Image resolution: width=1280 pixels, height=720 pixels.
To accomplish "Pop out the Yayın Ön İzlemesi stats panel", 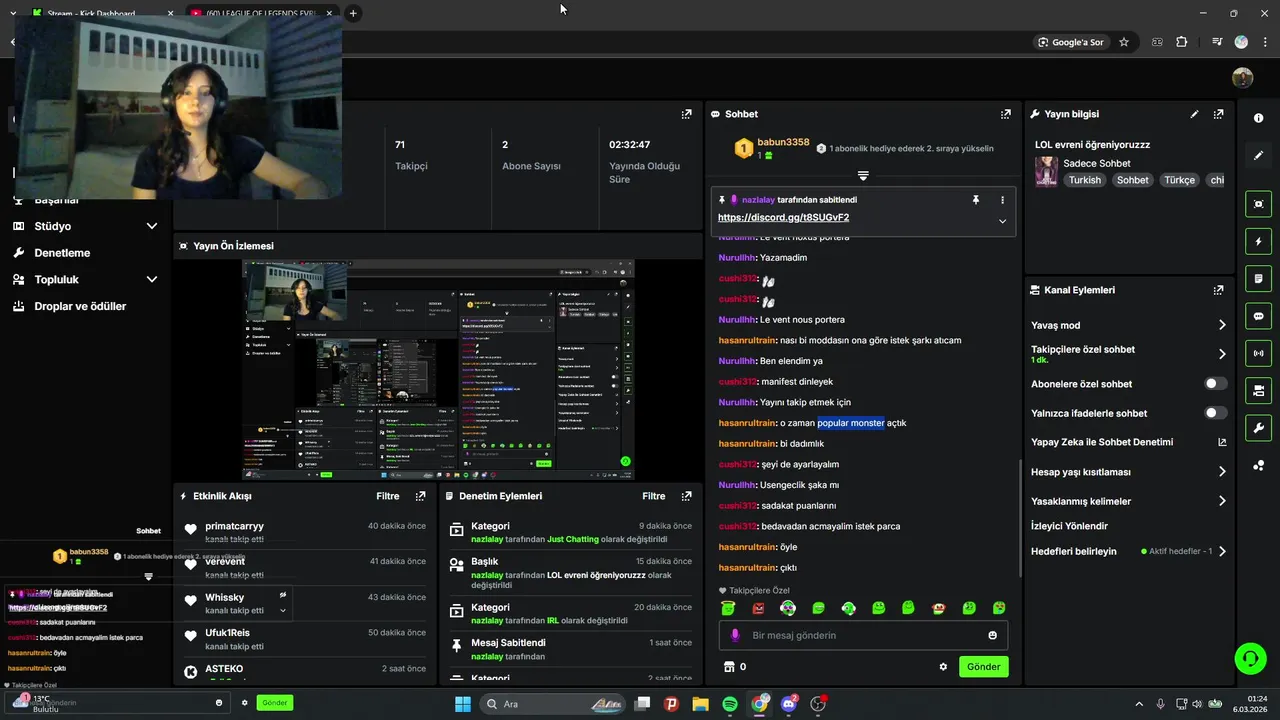I will pyautogui.click(x=686, y=114).
